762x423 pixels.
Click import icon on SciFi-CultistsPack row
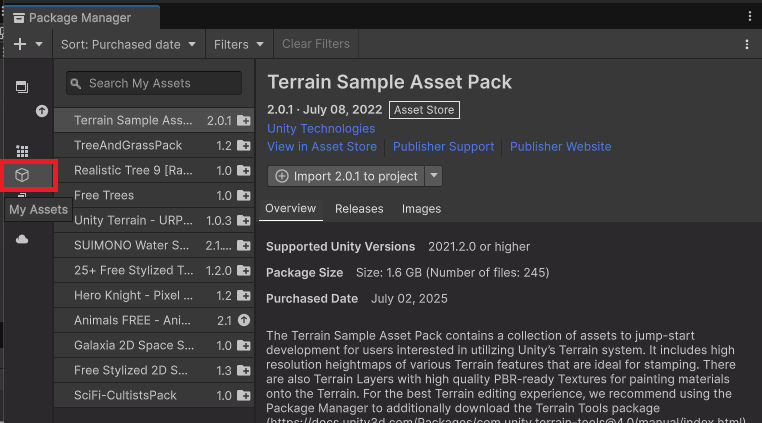coord(244,396)
